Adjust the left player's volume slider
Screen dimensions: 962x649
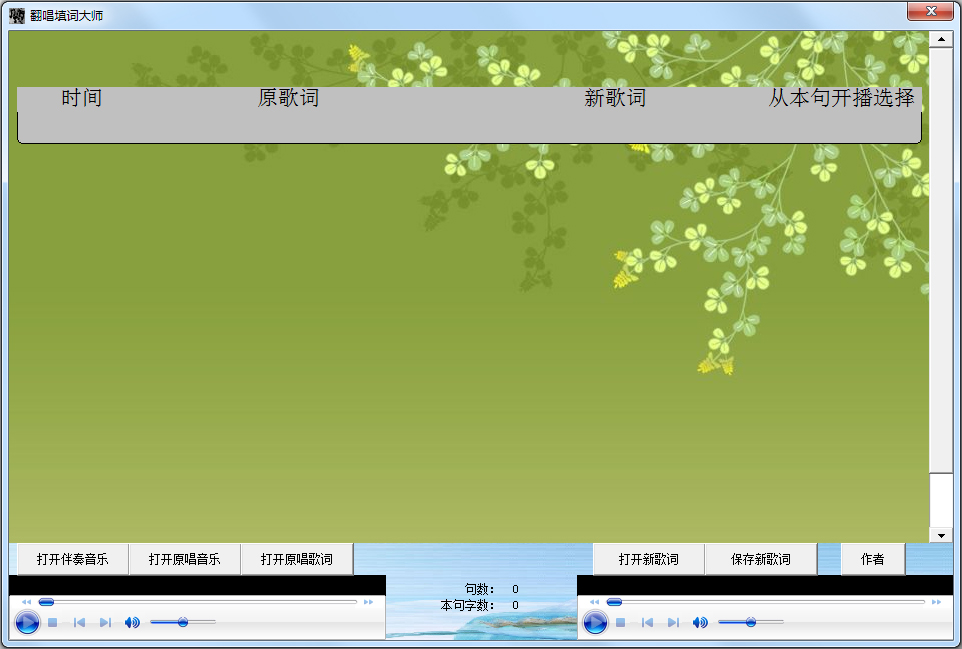tap(183, 621)
